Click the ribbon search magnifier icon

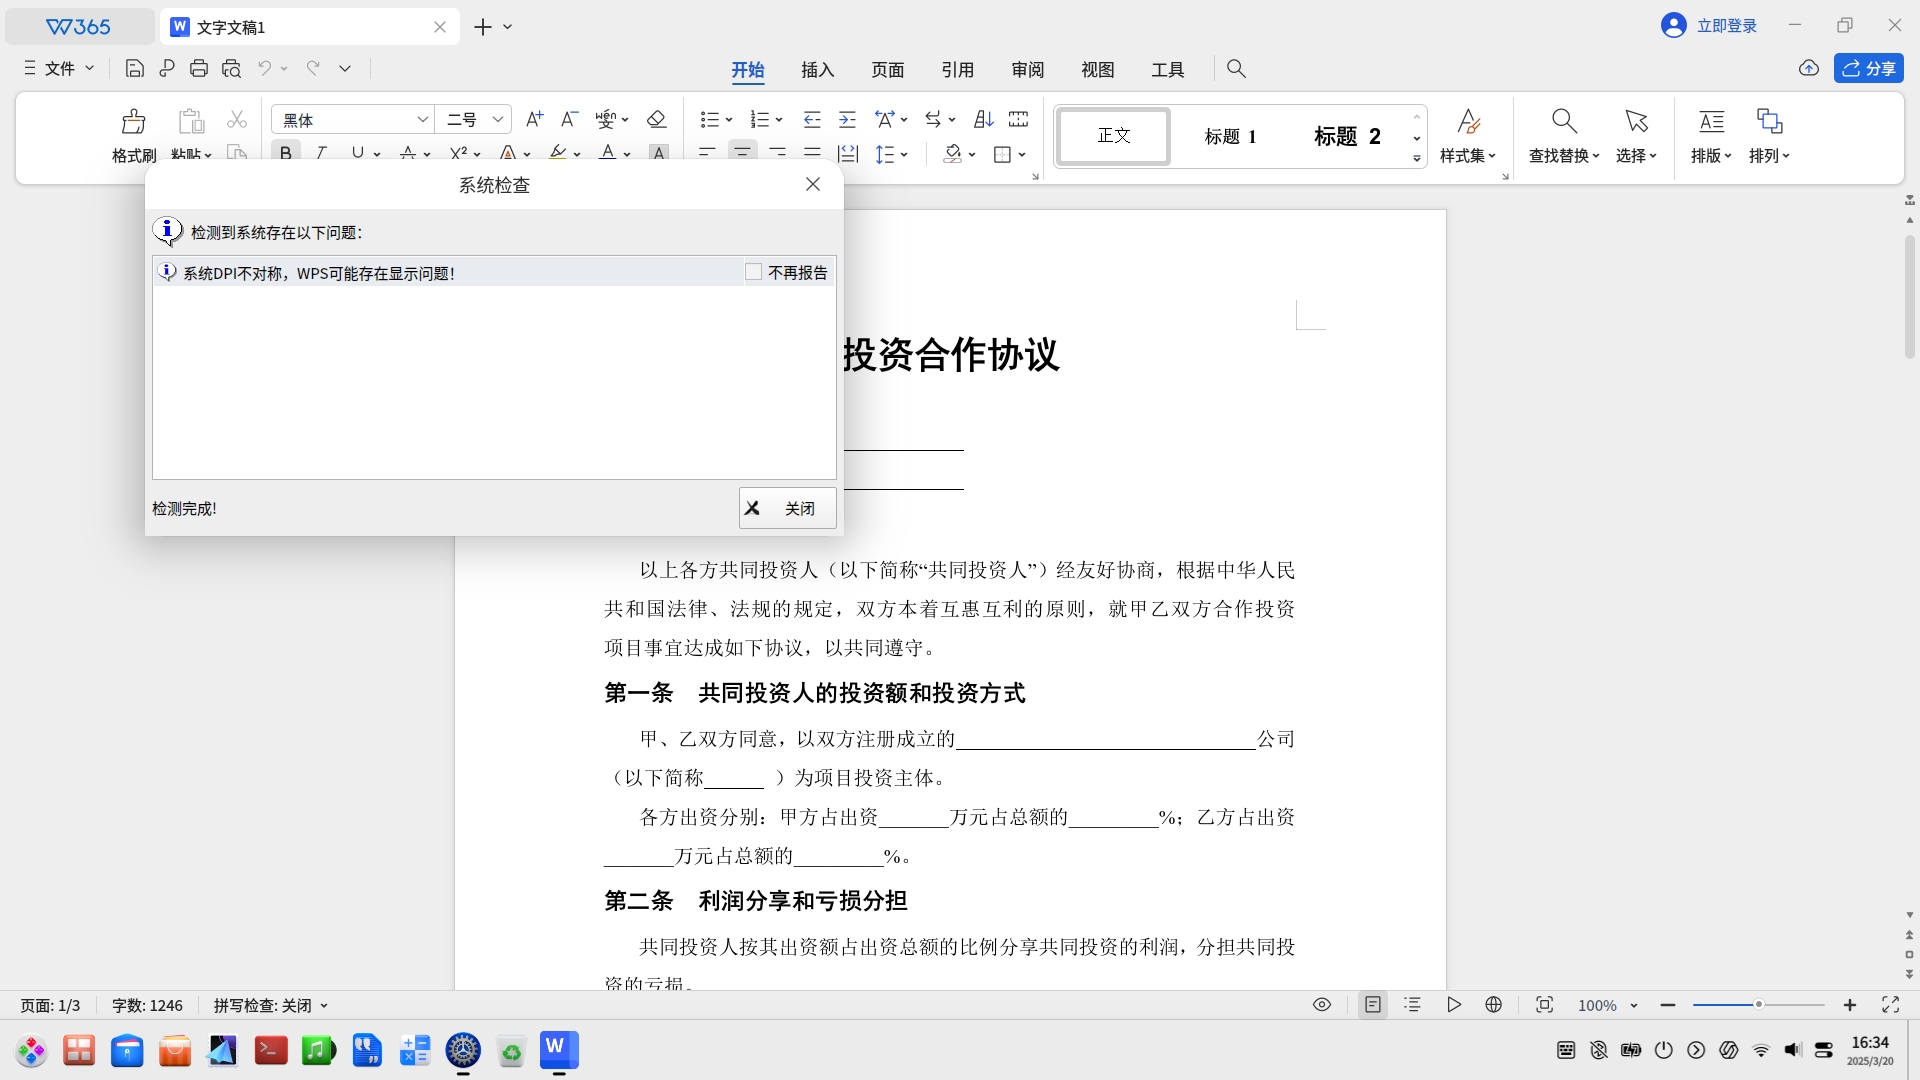pyautogui.click(x=1236, y=68)
